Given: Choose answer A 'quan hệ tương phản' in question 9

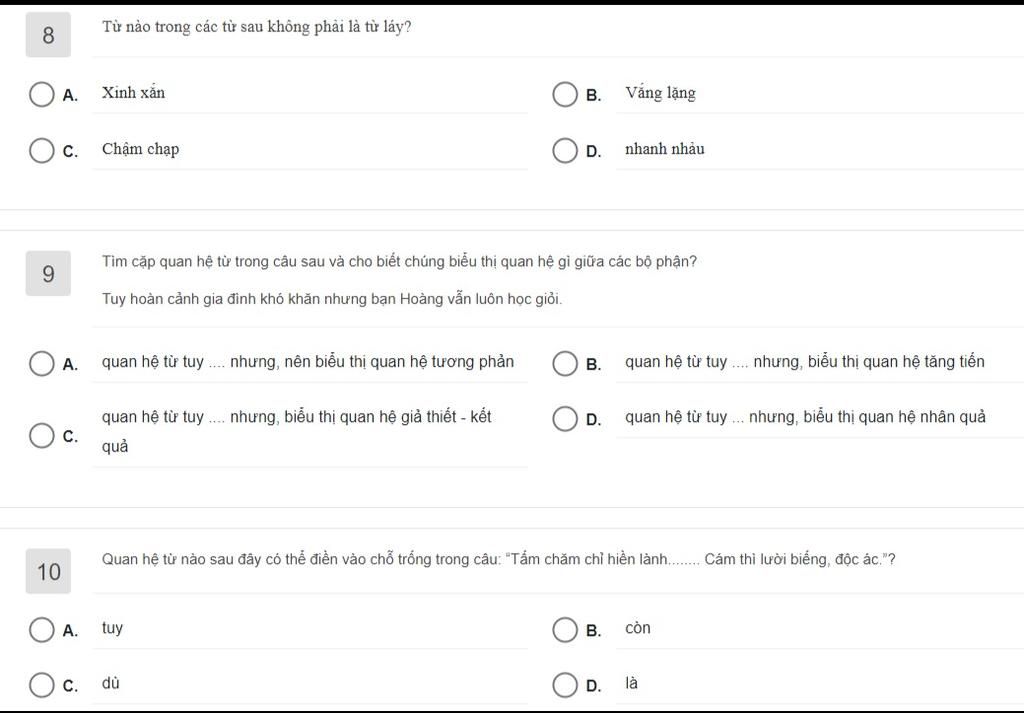Looking at the screenshot, I should [42, 364].
